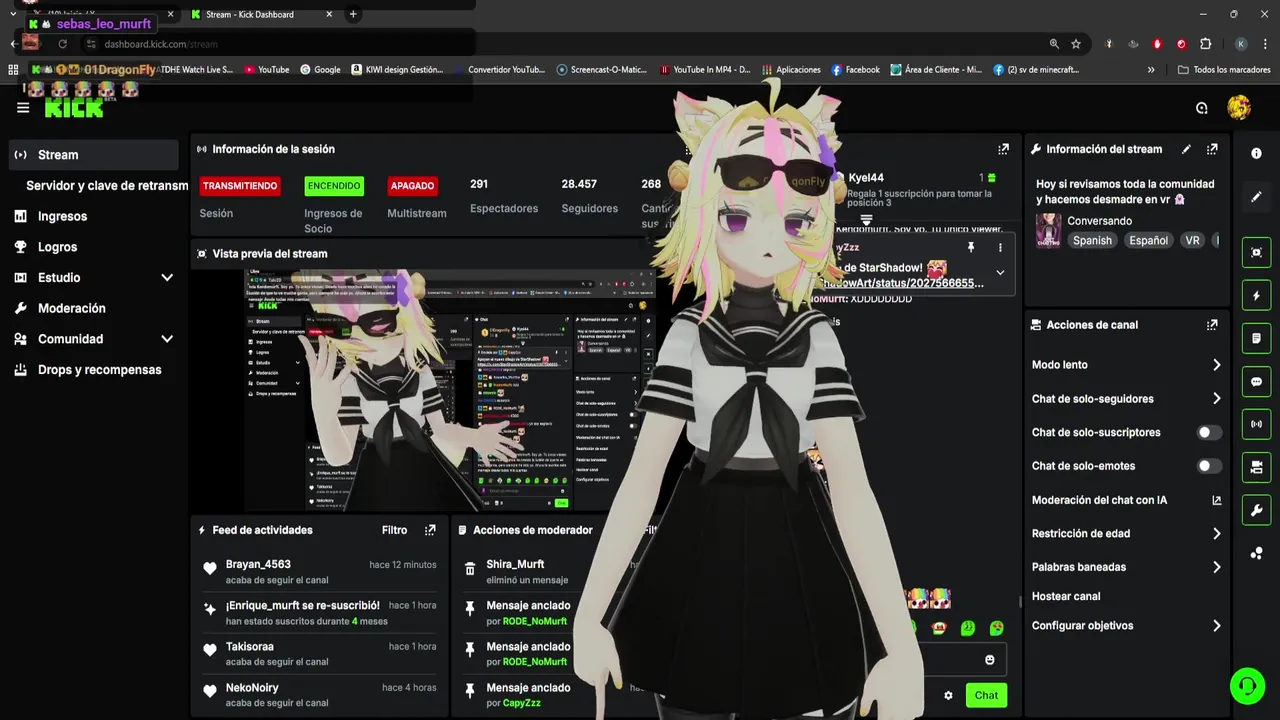The width and height of the screenshot is (1280, 720).
Task: Open the browser extensions puzzle icon
Action: click(x=1205, y=44)
